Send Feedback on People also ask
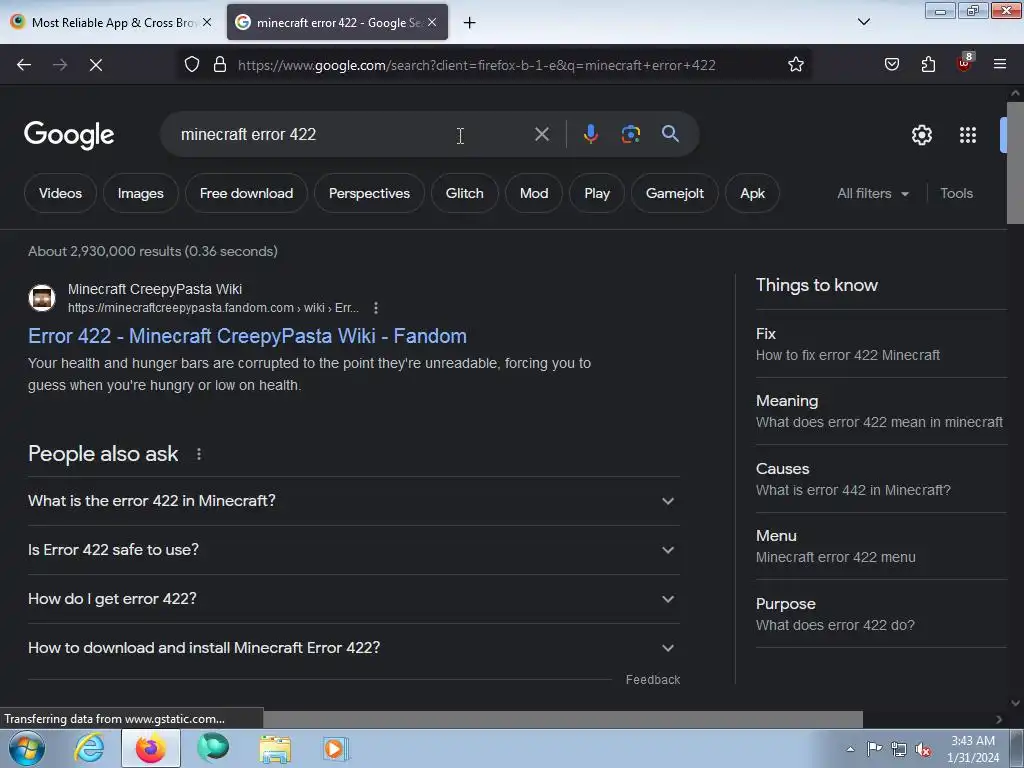1024x768 pixels. click(x=652, y=680)
